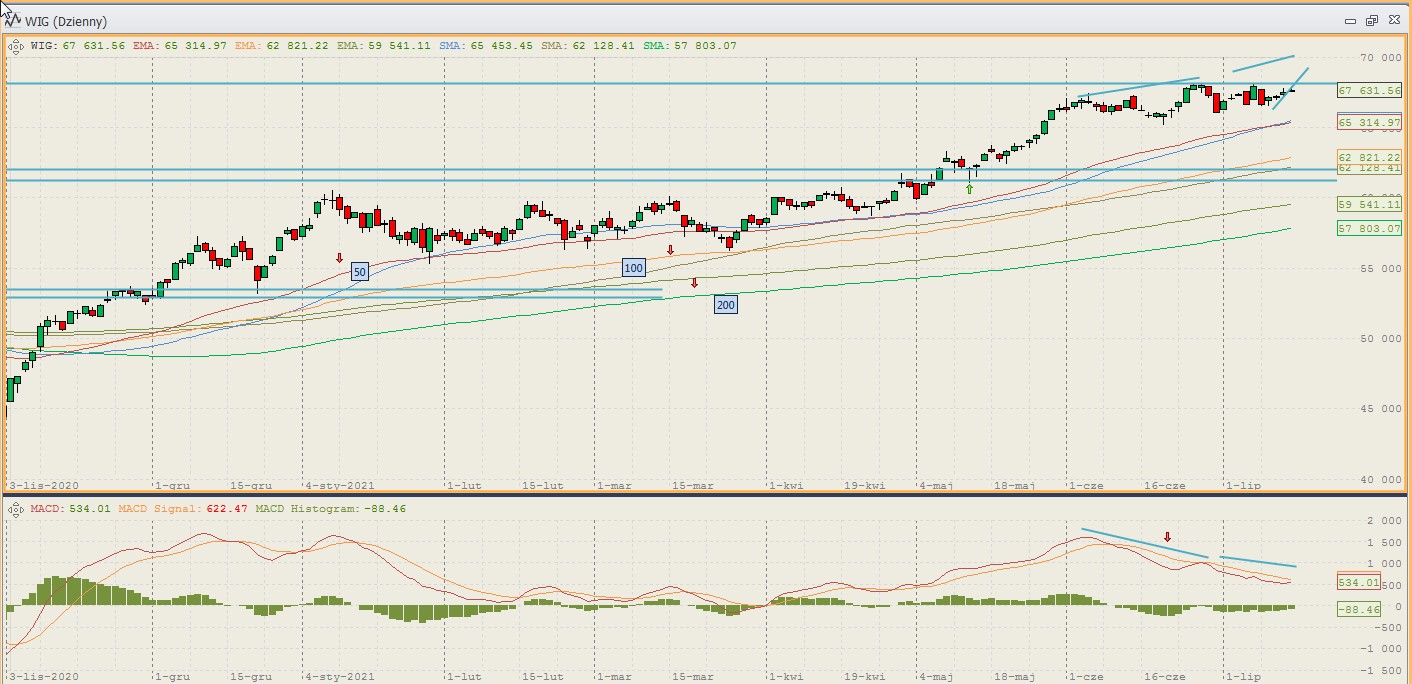Click the MACD Histogram -88.46 axis tag
Screen dimensions: 1412x684
click(1359, 609)
